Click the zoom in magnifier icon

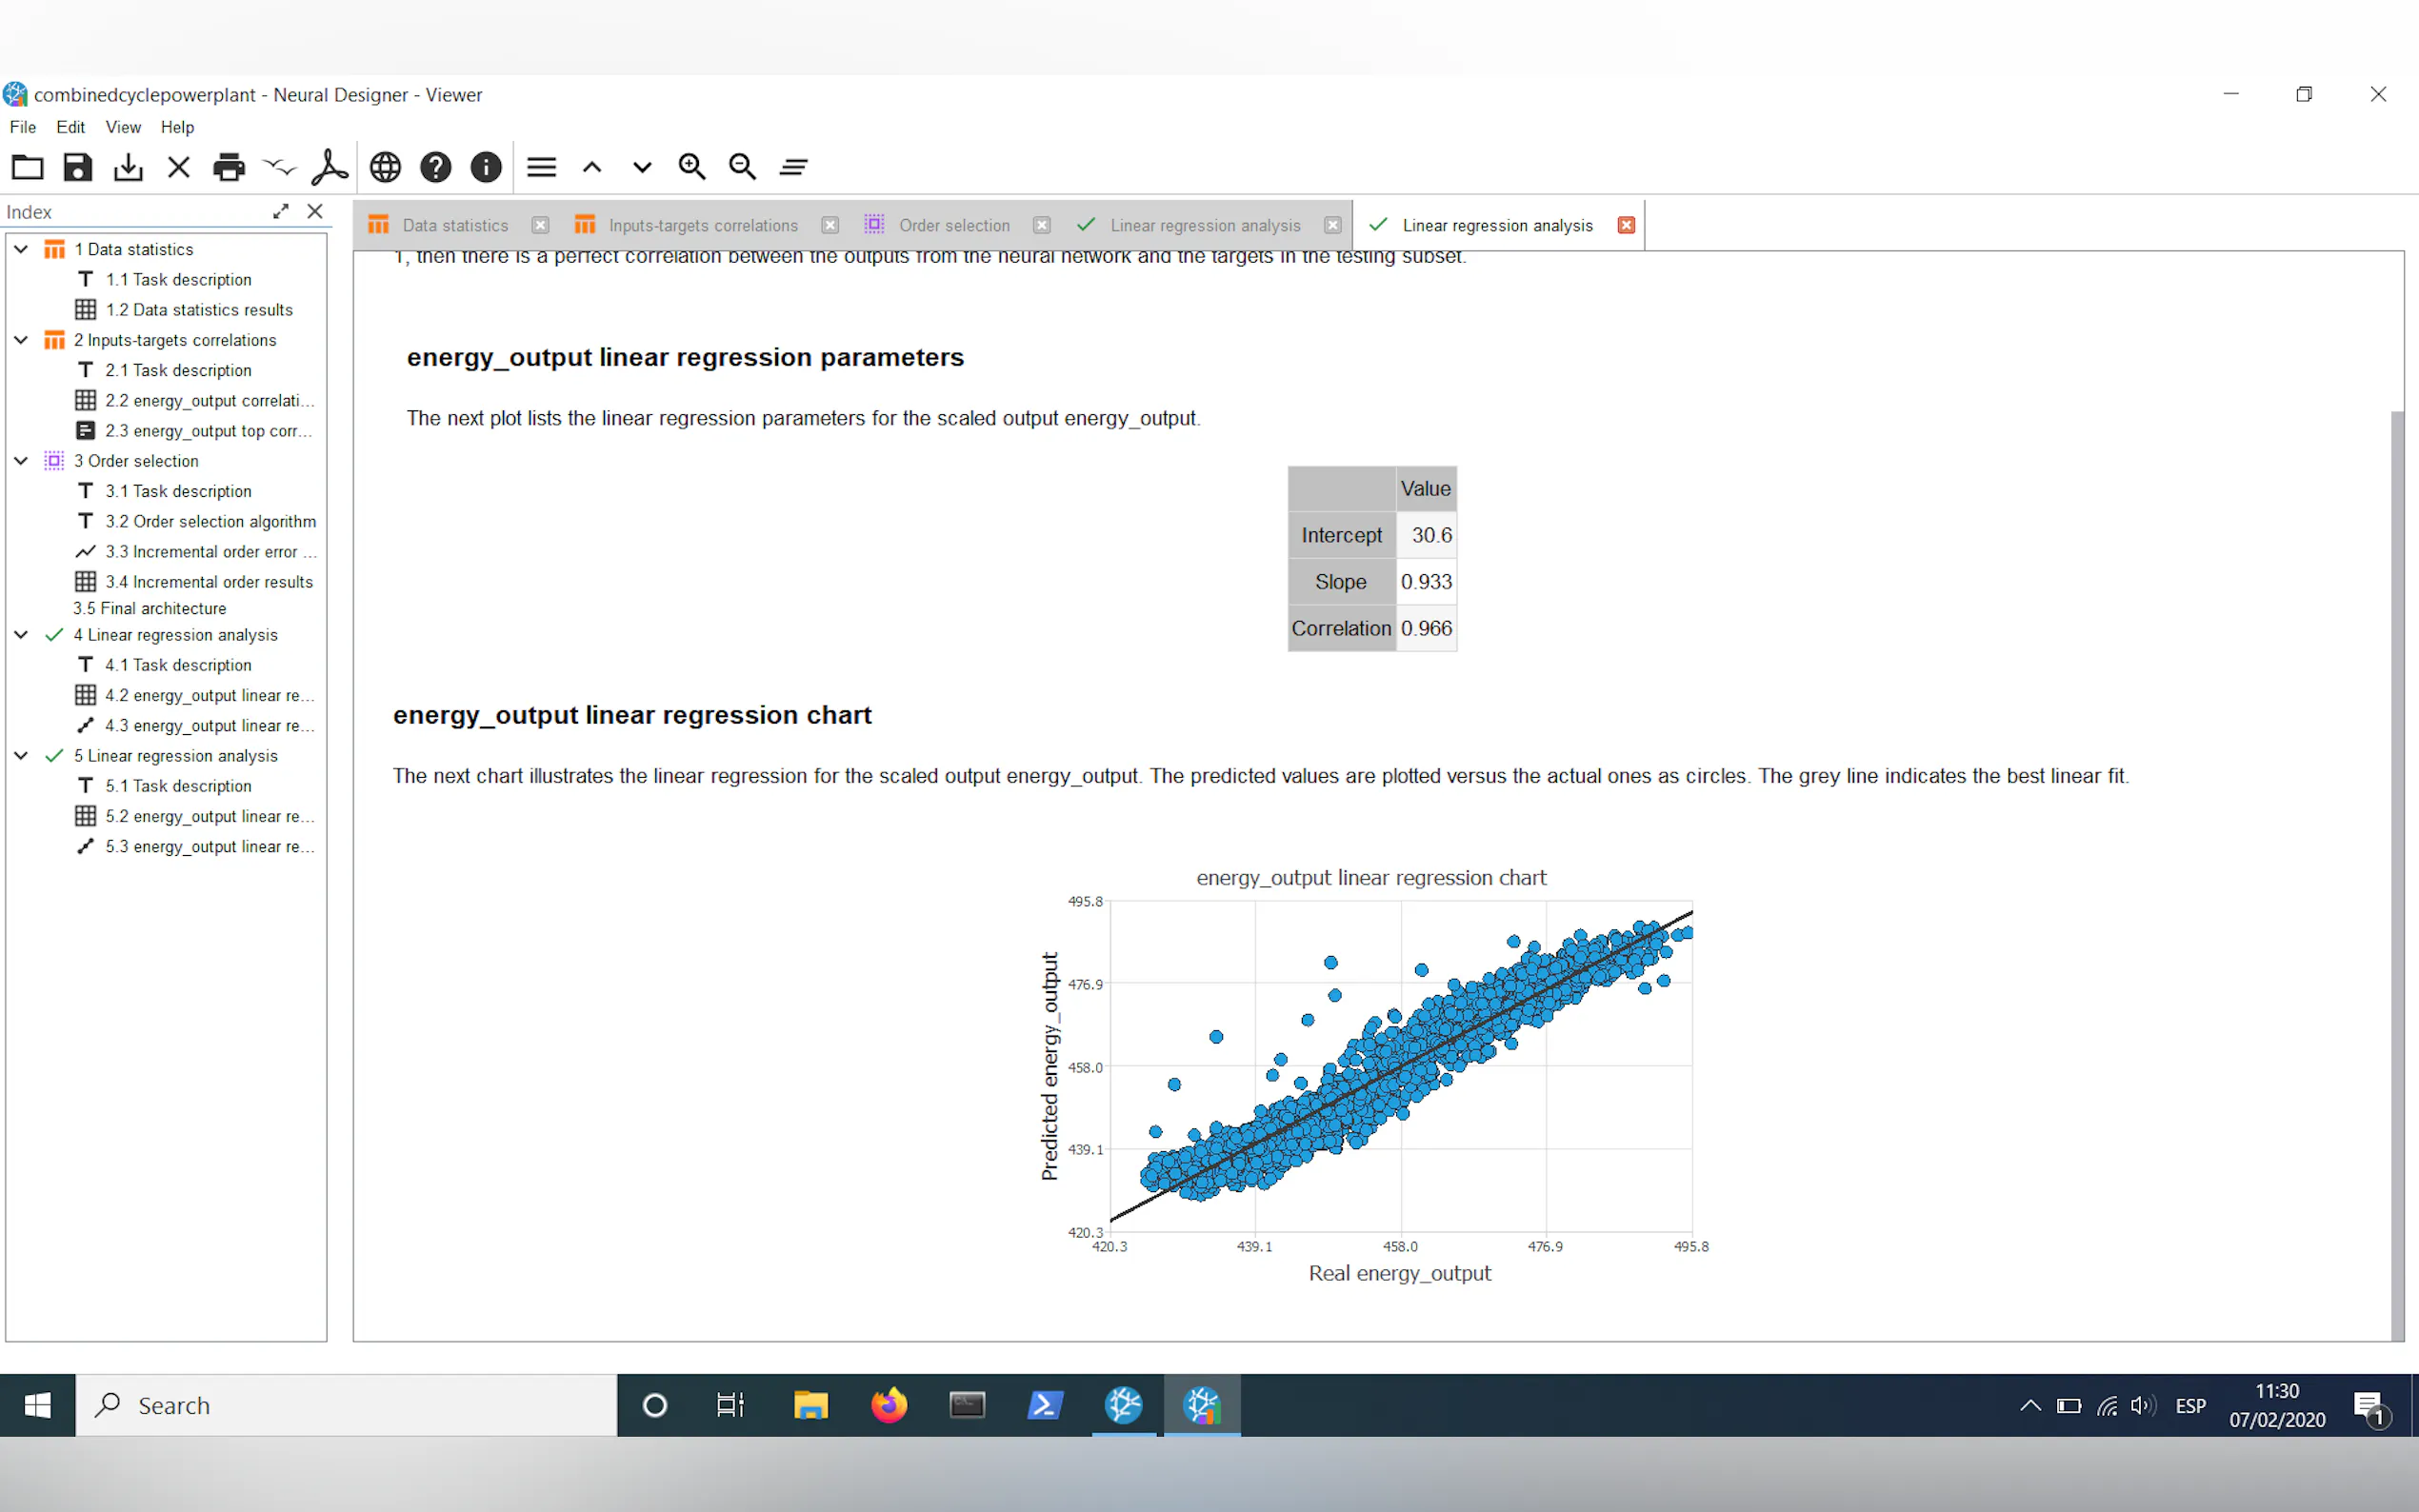tap(692, 167)
